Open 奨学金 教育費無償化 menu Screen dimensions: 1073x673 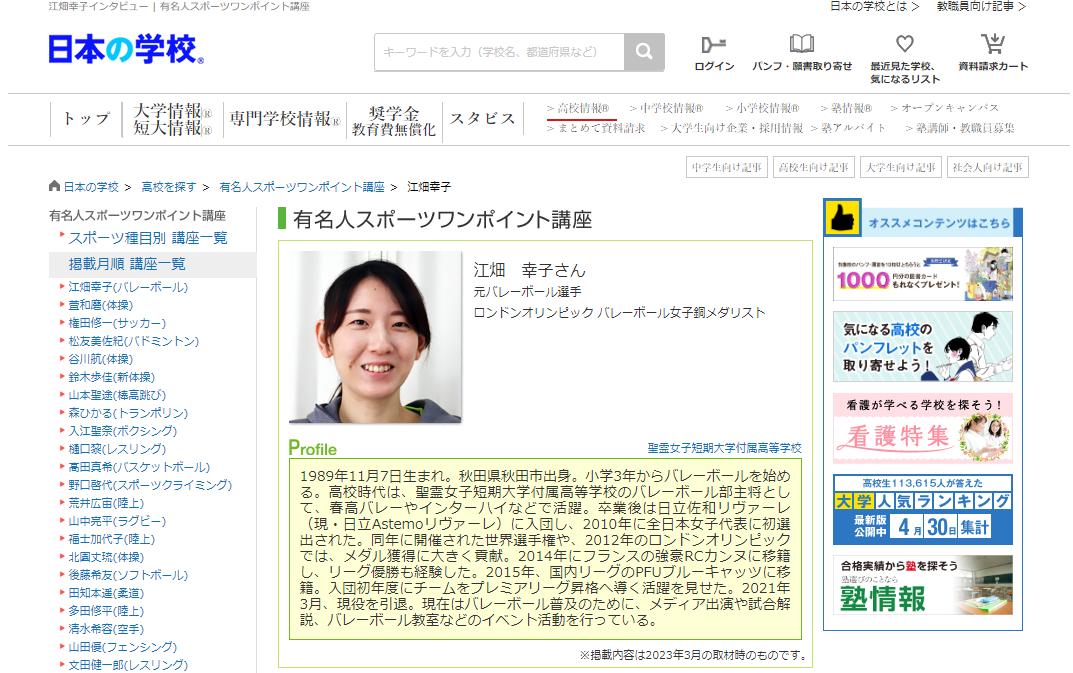point(393,120)
